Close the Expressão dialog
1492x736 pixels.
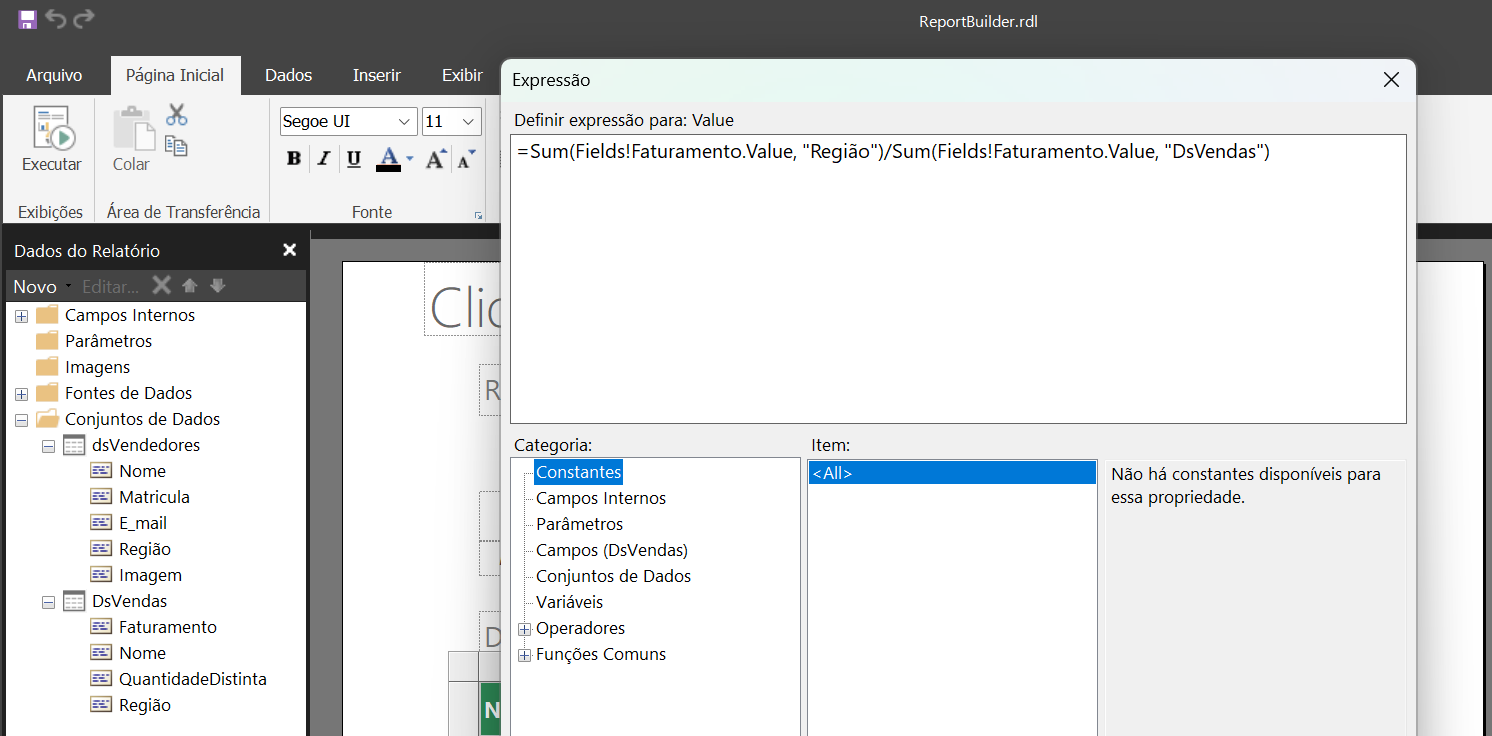point(1391,80)
